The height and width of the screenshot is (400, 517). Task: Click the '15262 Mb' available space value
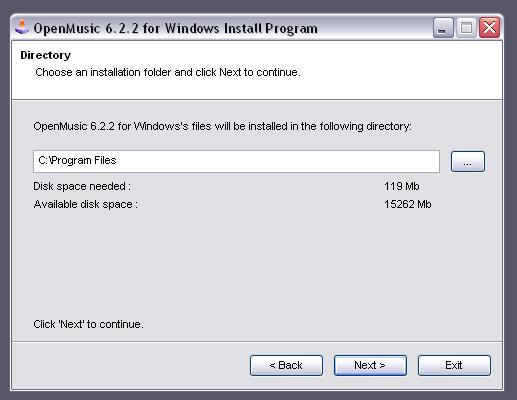(x=408, y=204)
